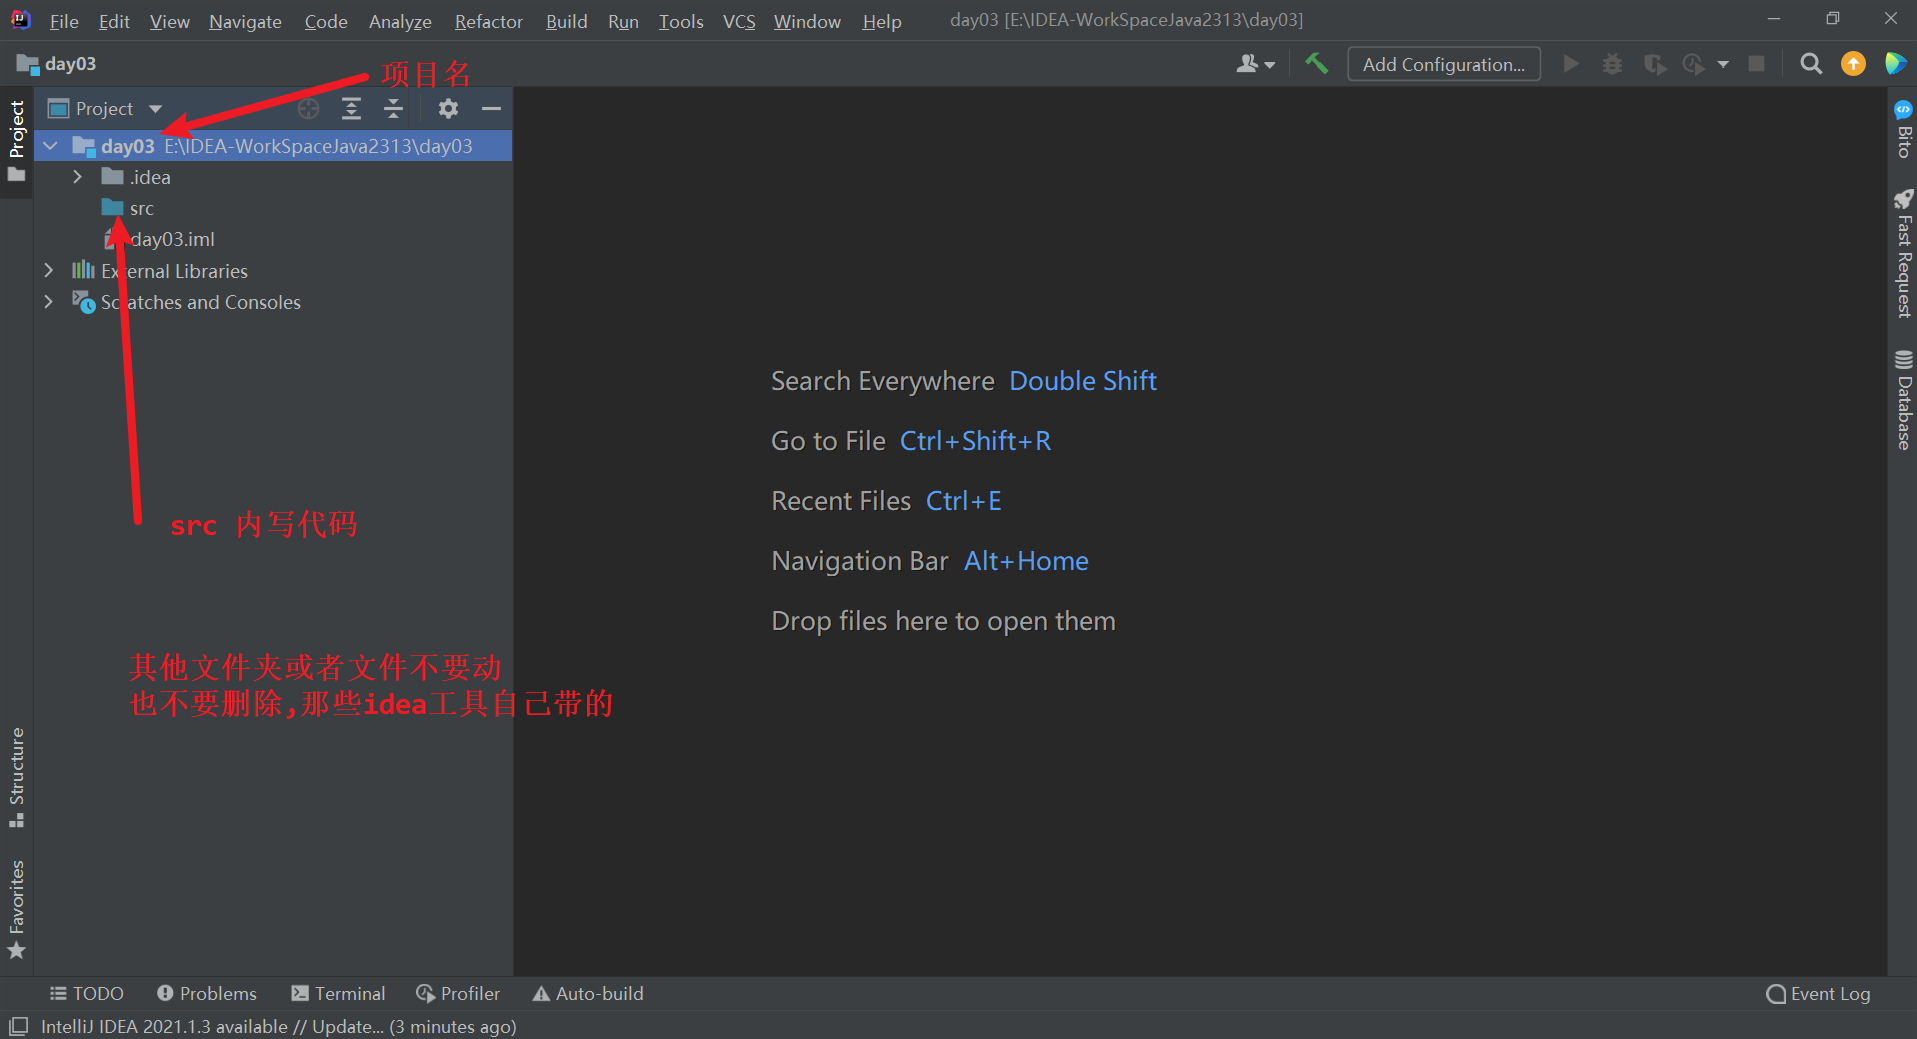Open the Edit menu
1917x1039 pixels.
(x=114, y=21)
